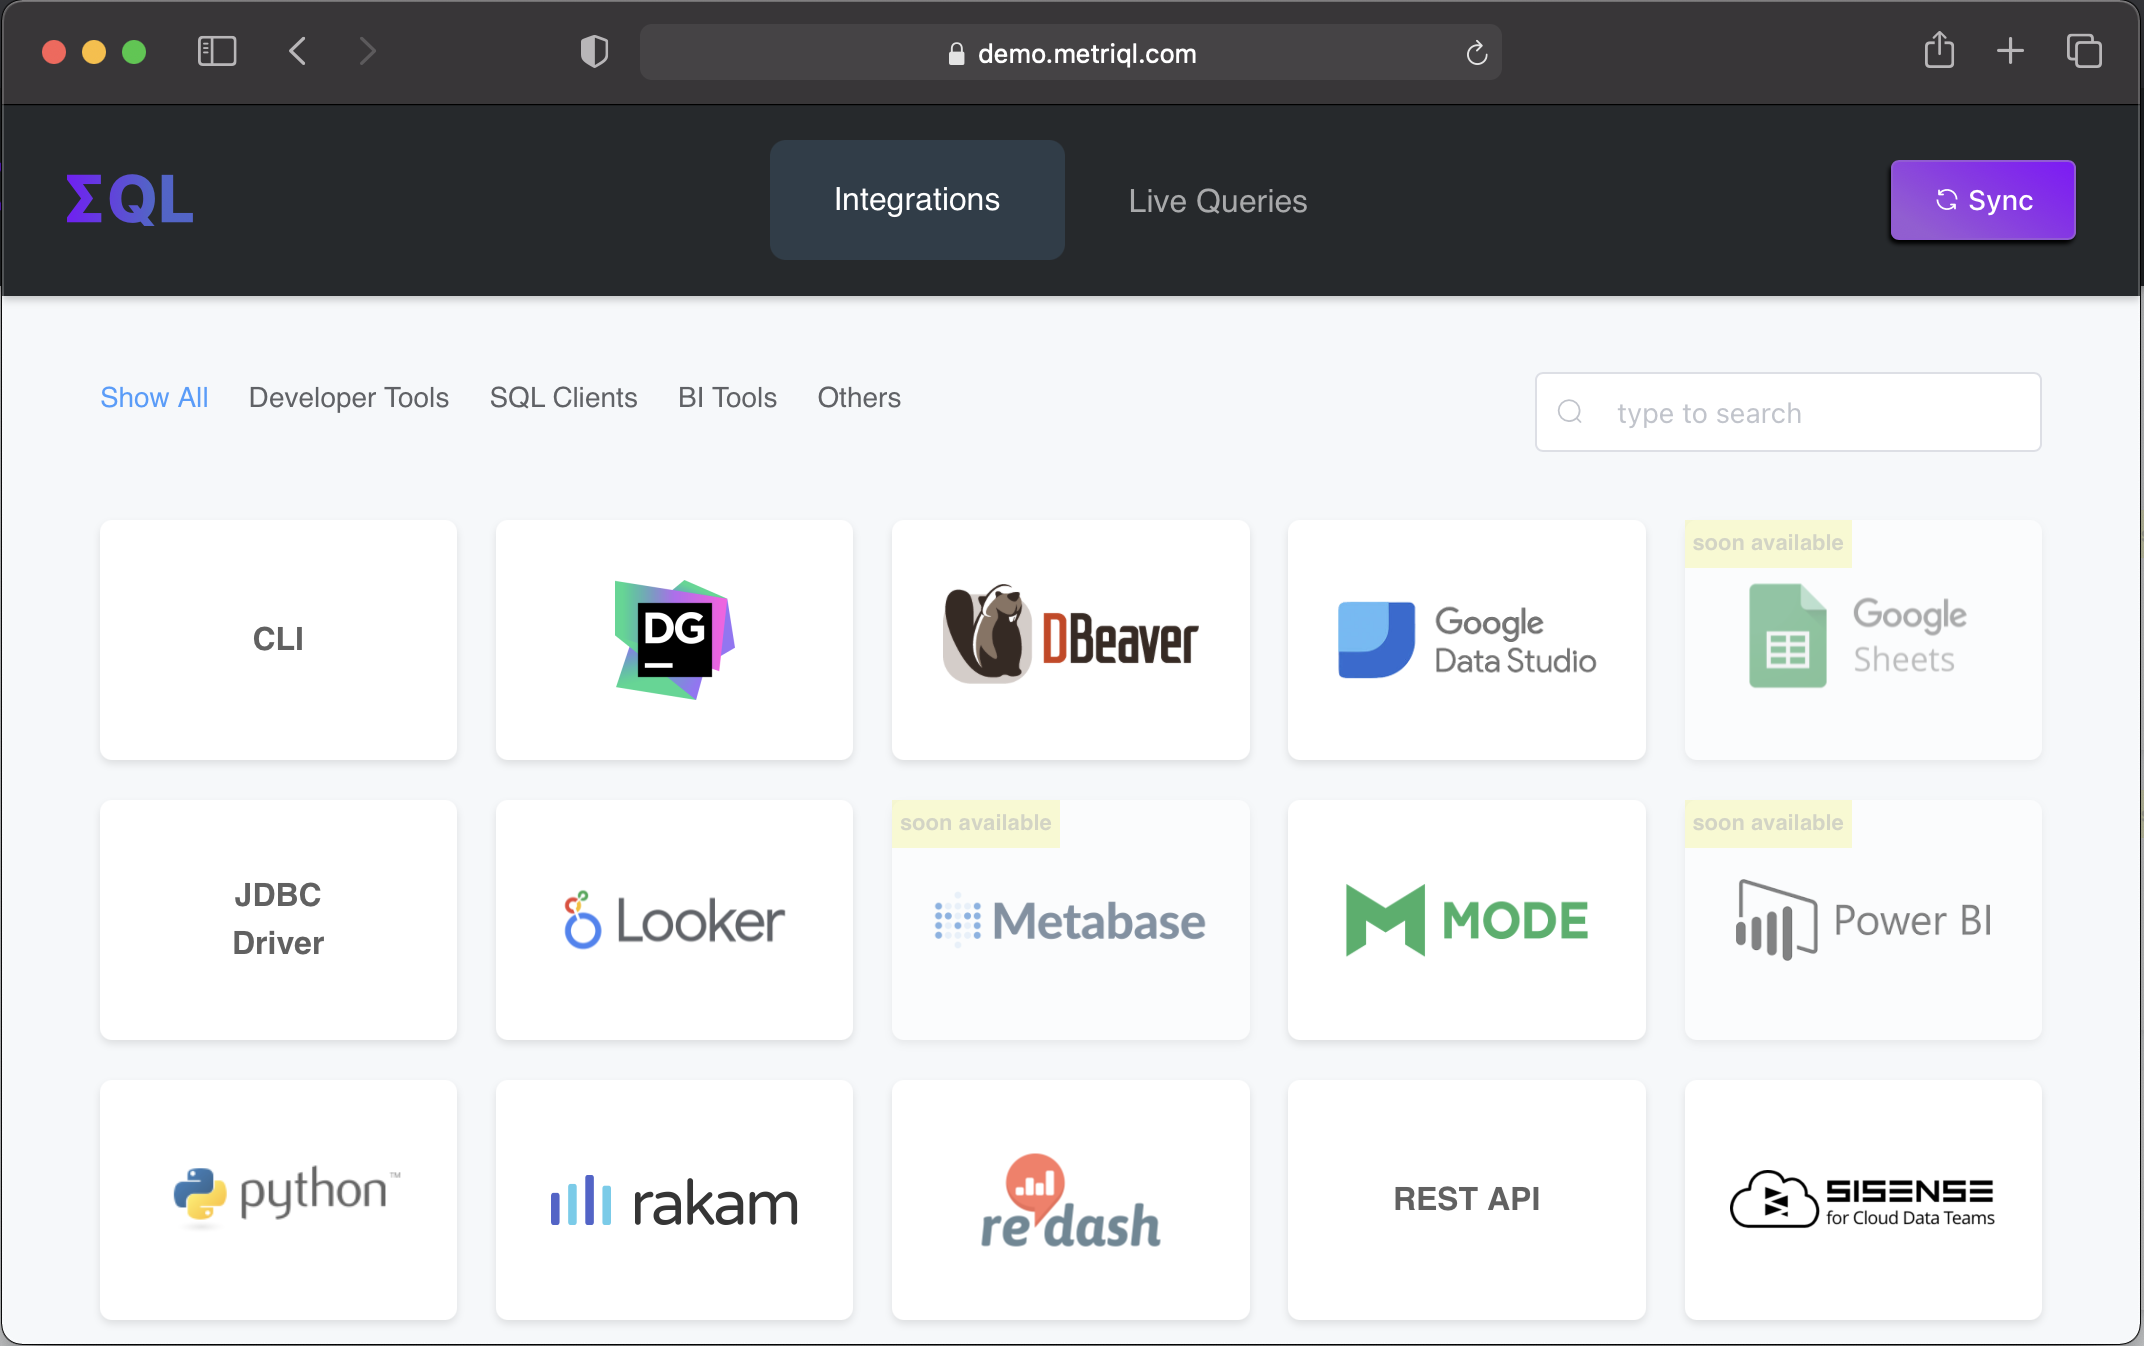2144x1346 pixels.
Task: Open the Rakam integration tile
Action: (x=674, y=1198)
